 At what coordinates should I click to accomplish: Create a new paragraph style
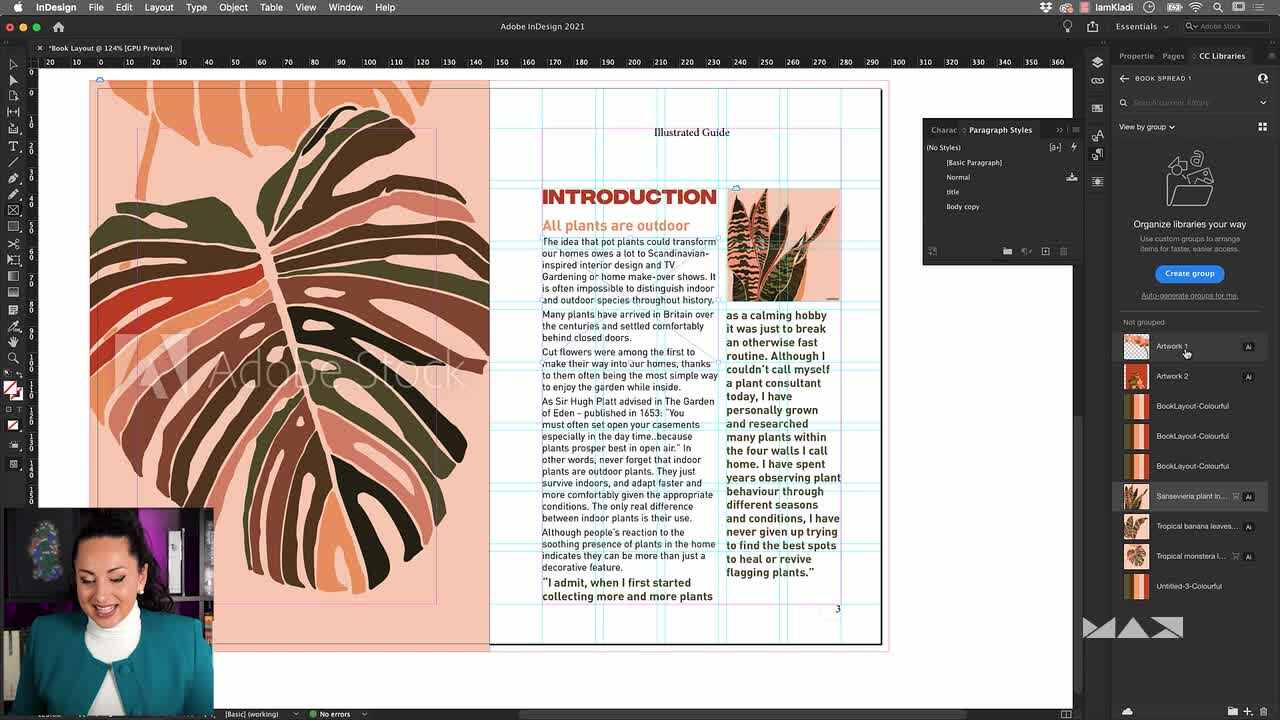[1046, 251]
